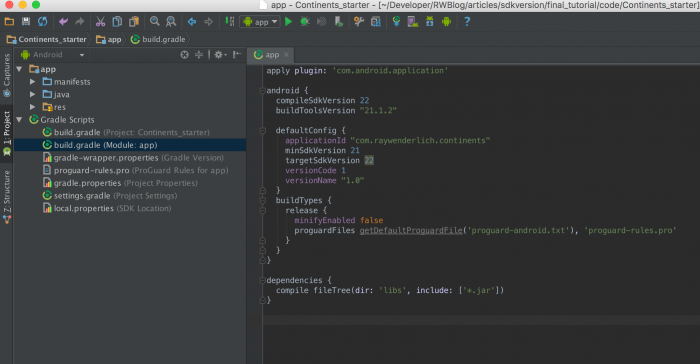The width and height of the screenshot is (700, 364).
Task: Click the Redo arrow icon
Action: click(x=79, y=21)
